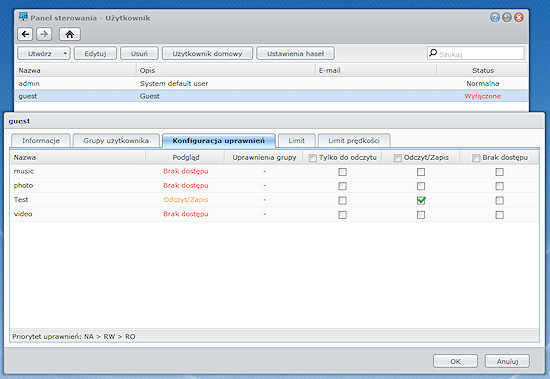Click the Uprawnienia grupy column header
550x379 pixels.
coord(264,158)
